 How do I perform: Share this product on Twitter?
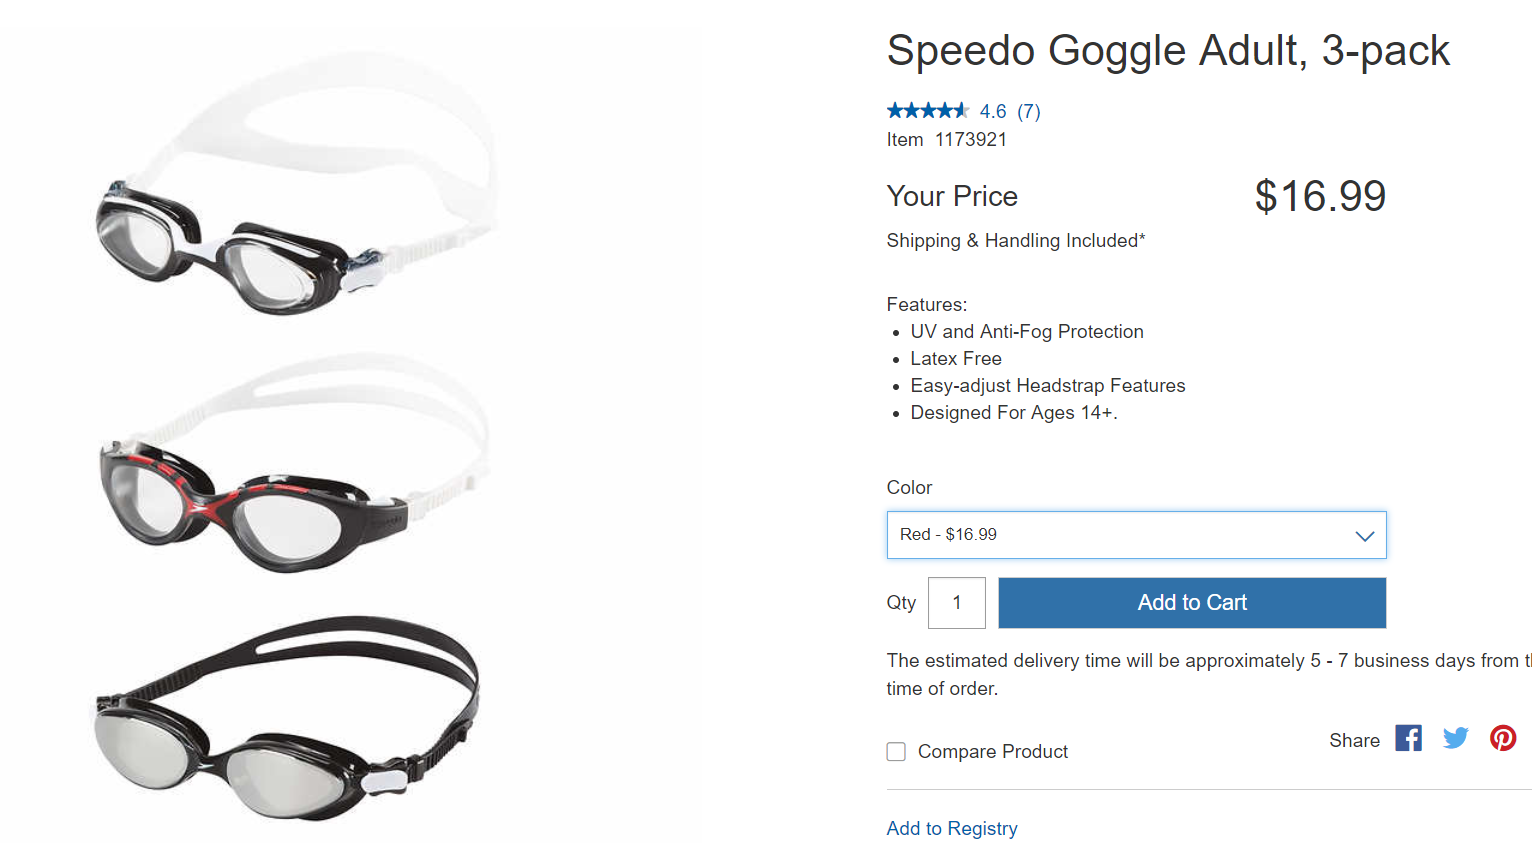pos(1455,738)
